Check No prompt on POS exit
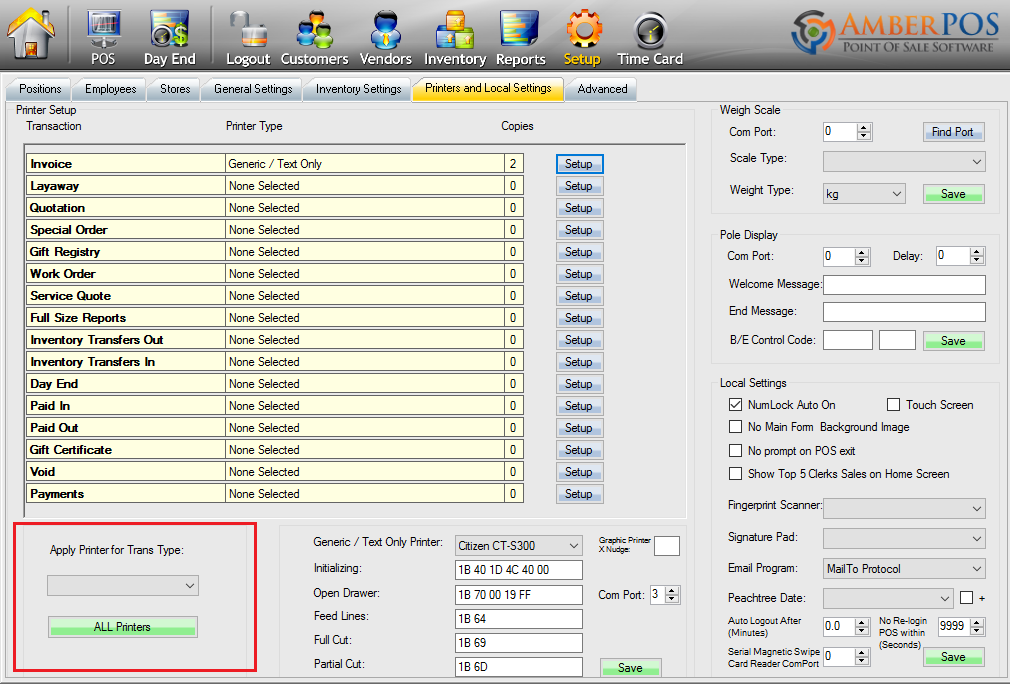Screen dimensions: 1010x684 pyautogui.click(x=735, y=450)
